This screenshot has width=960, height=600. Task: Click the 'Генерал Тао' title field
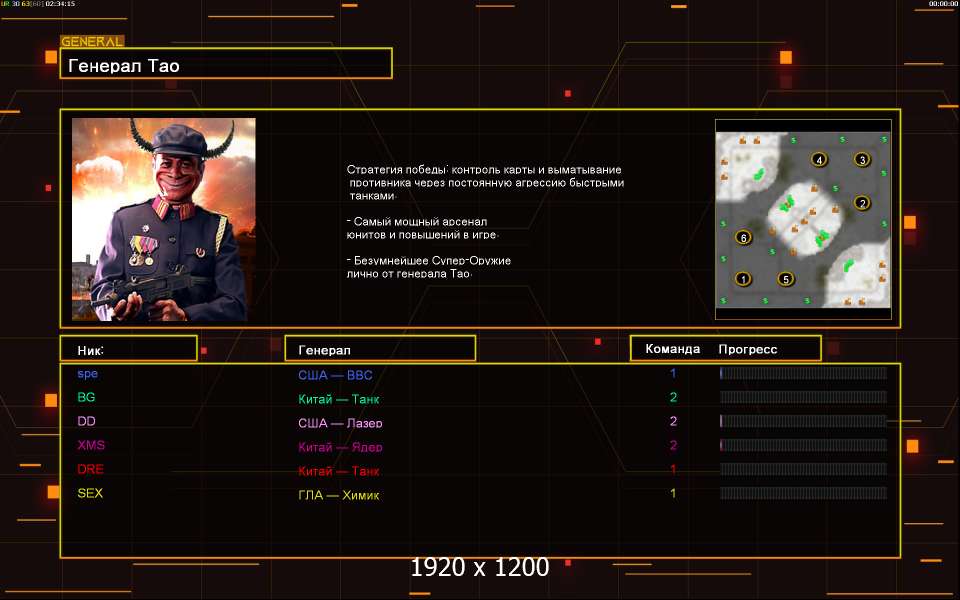(226, 63)
